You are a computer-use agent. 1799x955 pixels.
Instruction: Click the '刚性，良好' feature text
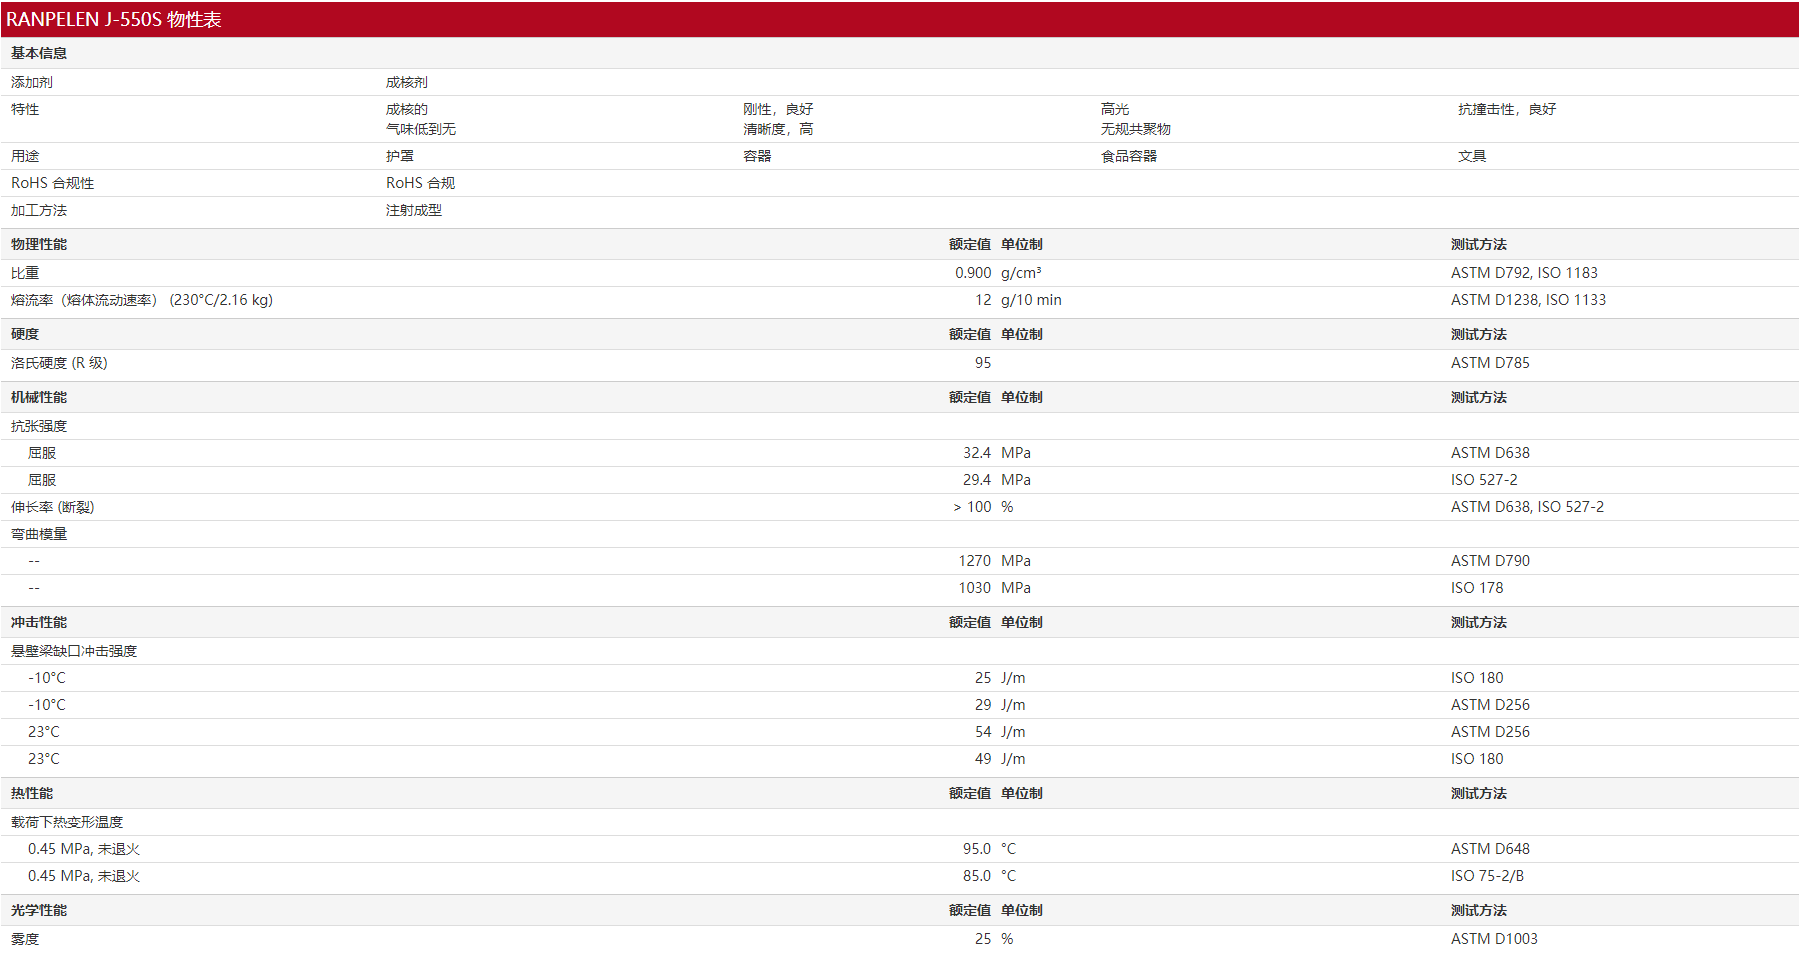tap(778, 109)
